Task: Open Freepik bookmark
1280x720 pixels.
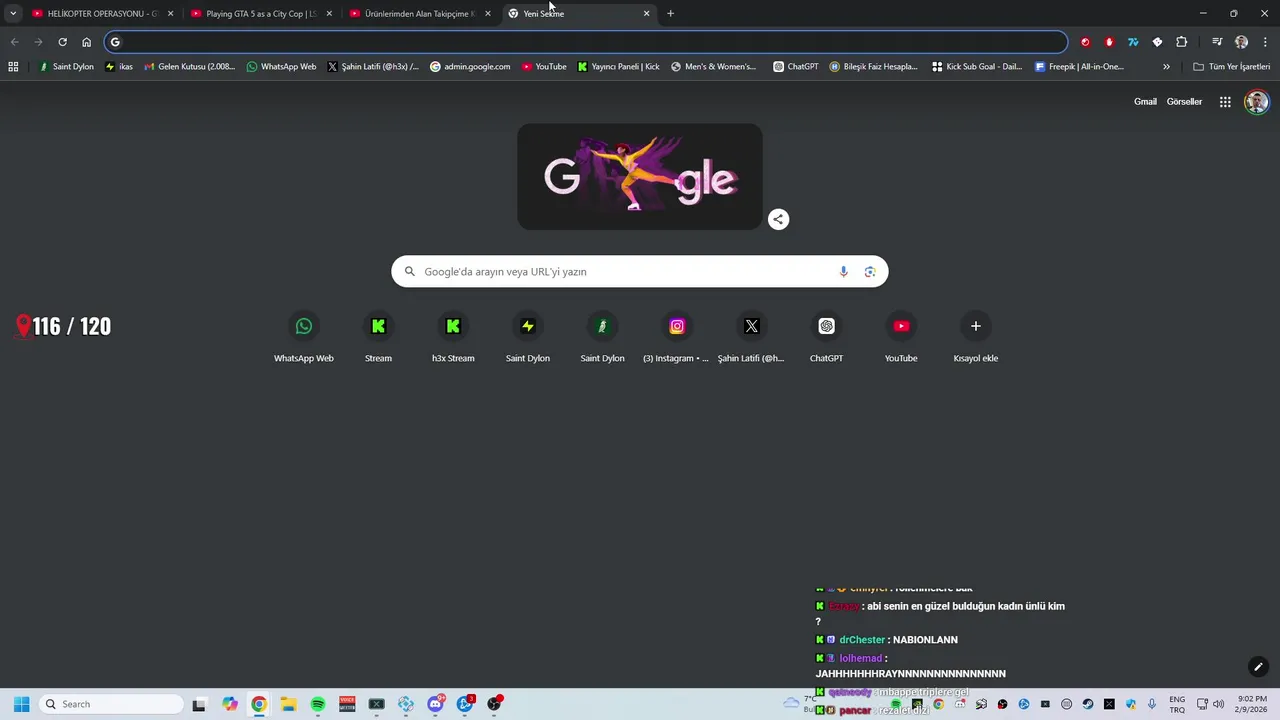Action: point(1079,67)
